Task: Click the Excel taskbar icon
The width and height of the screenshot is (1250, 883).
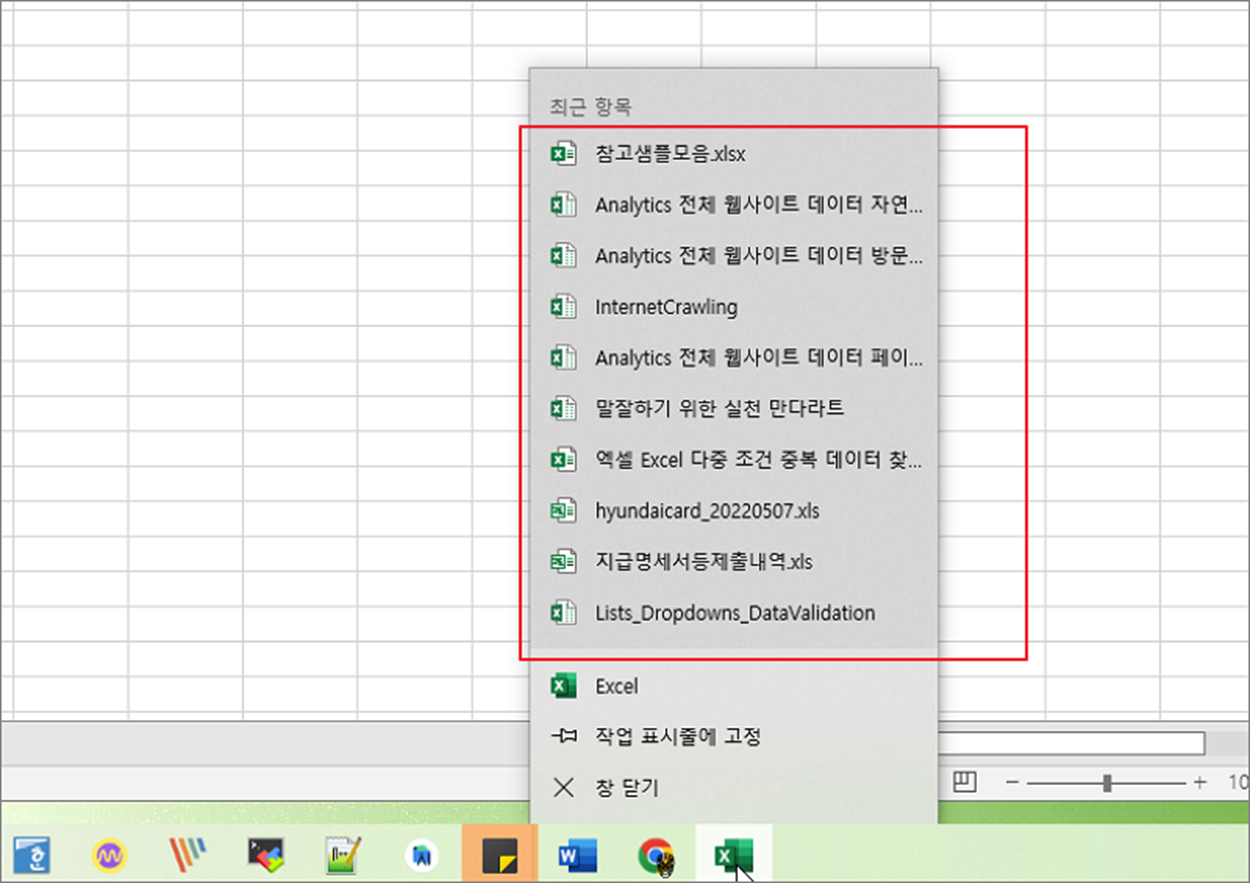Action: coord(734,855)
